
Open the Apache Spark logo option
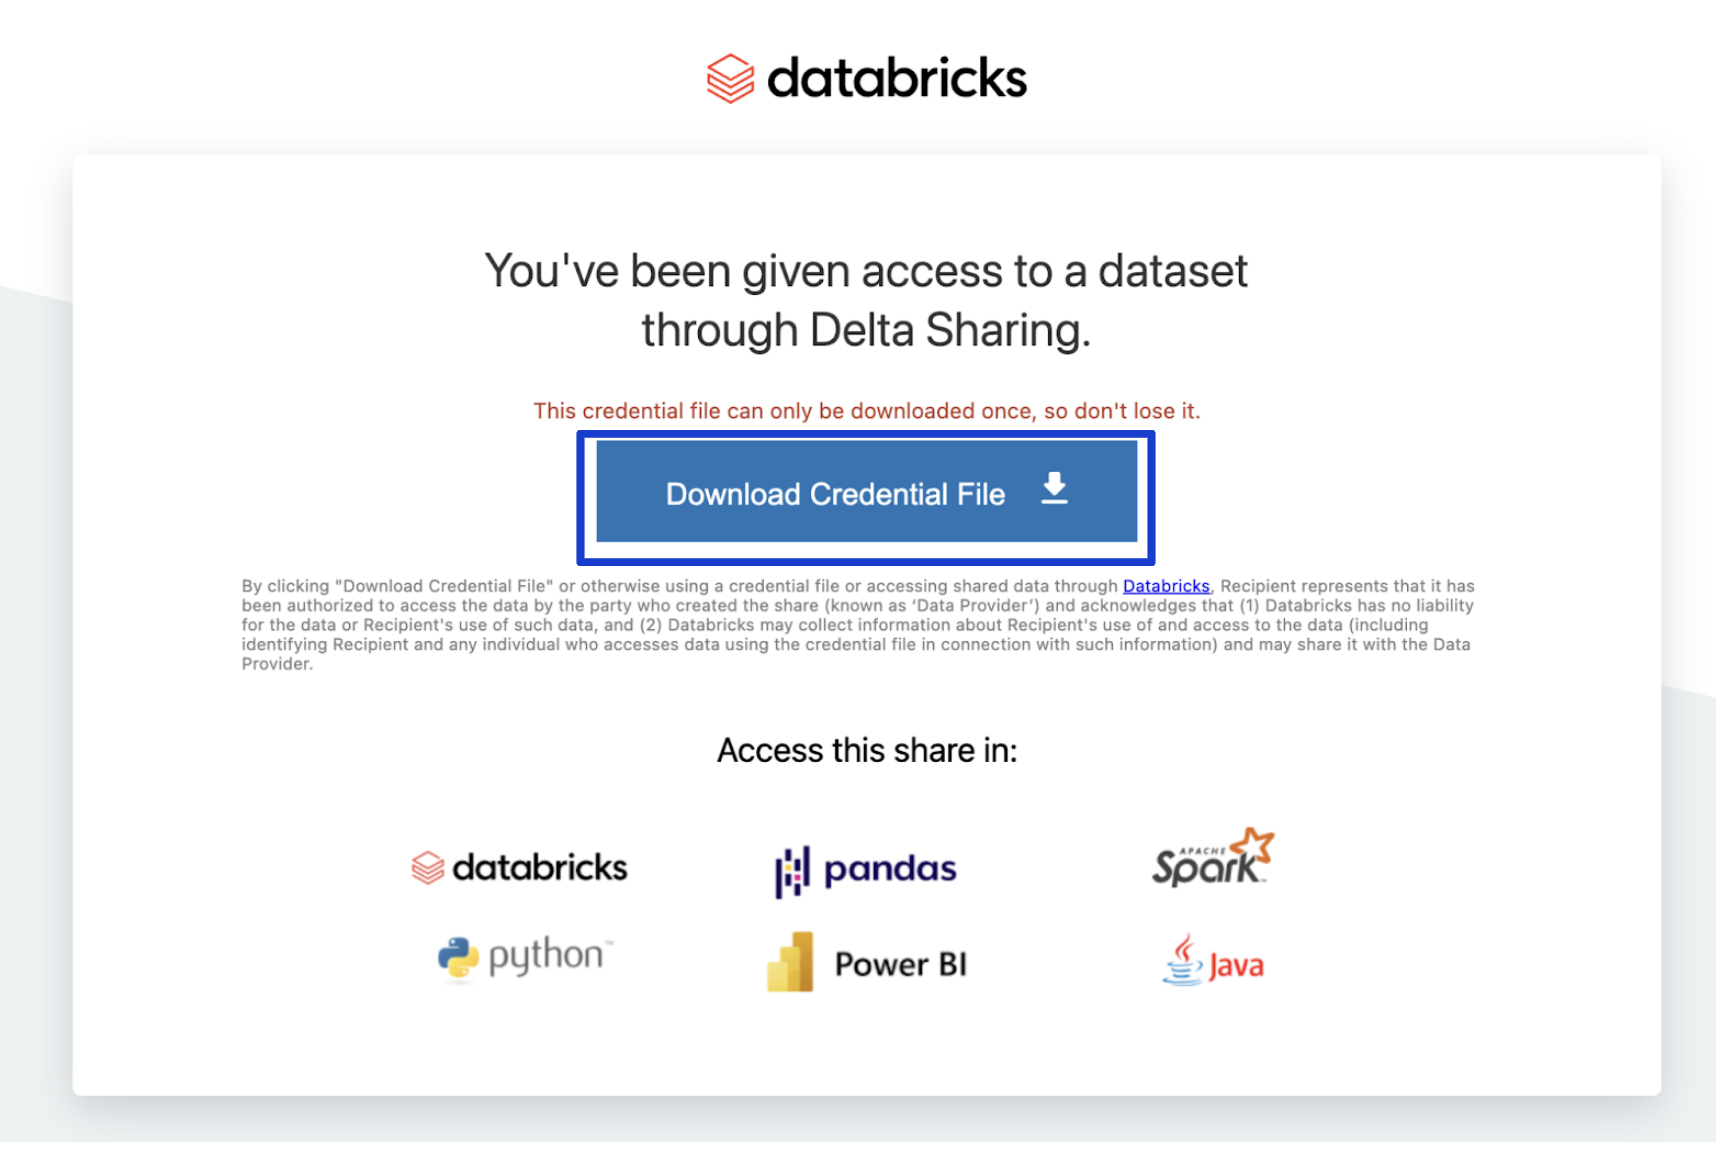click(x=1208, y=862)
